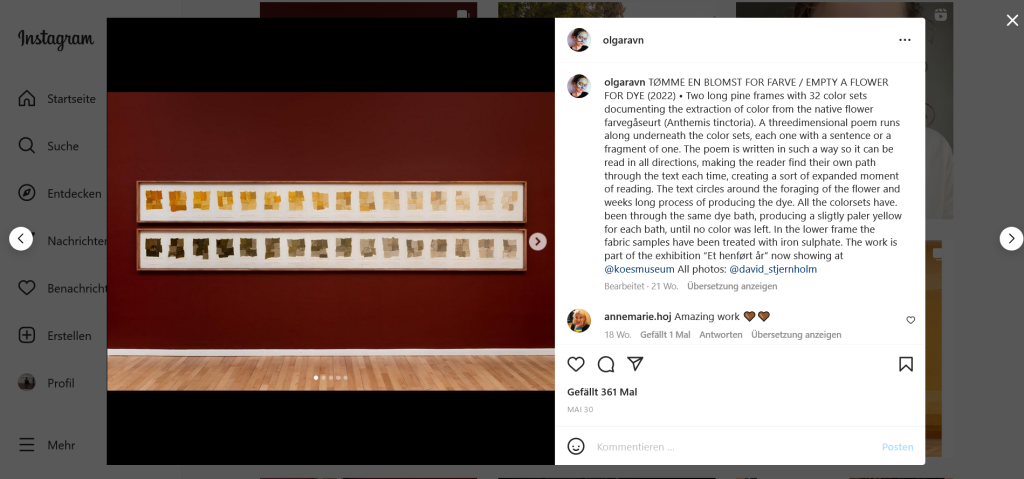Open the @david_stjernholm mention link
This screenshot has width=1024, height=479.
point(773,269)
